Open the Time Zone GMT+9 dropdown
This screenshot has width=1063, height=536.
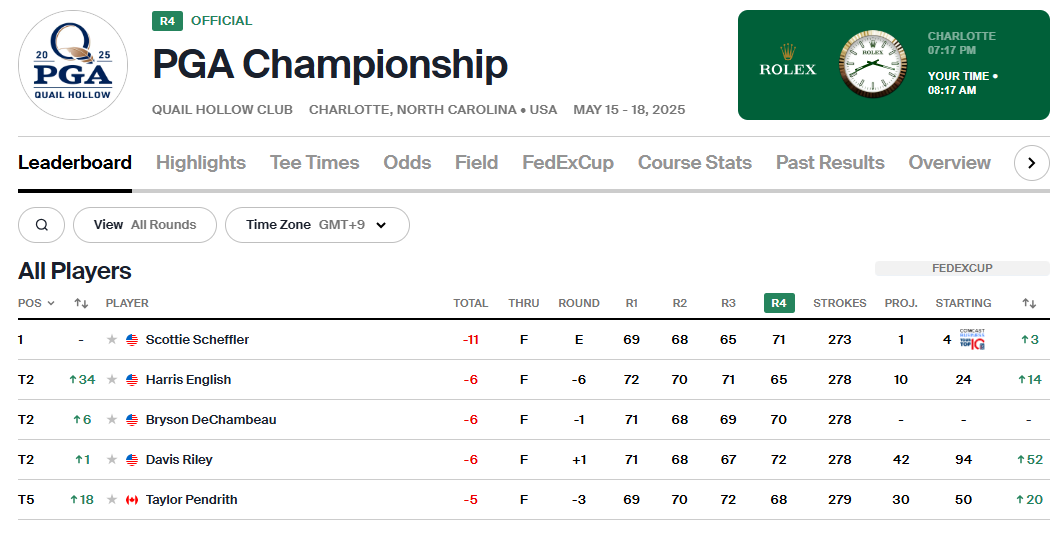(317, 225)
